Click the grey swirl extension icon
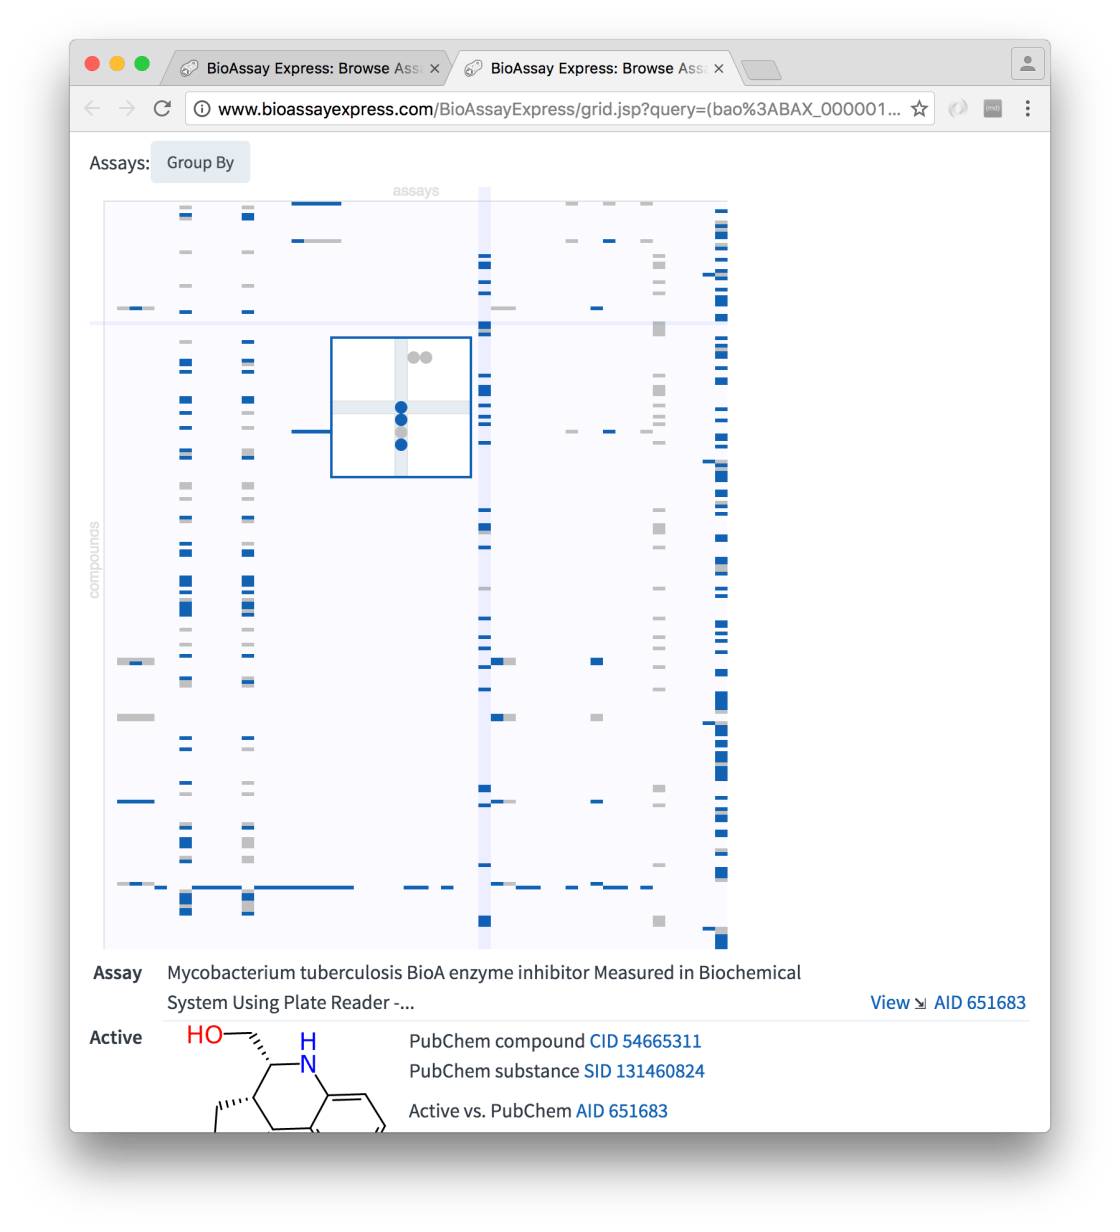The image size is (1120, 1232). (x=958, y=109)
